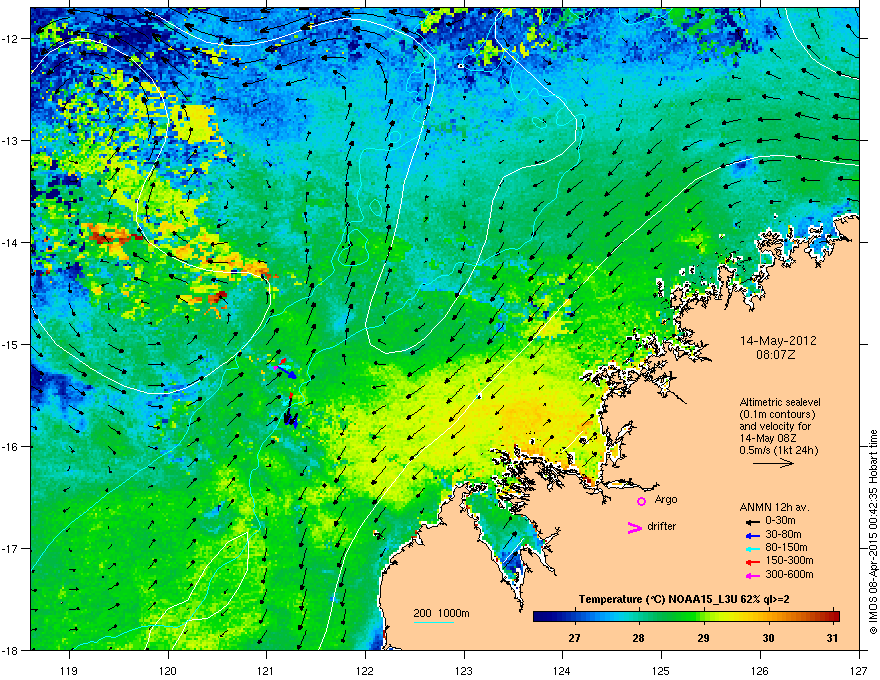Viewport: 880px width, 680px height.
Task: Click the '(0.1m contours)' text
Action: pos(778,415)
